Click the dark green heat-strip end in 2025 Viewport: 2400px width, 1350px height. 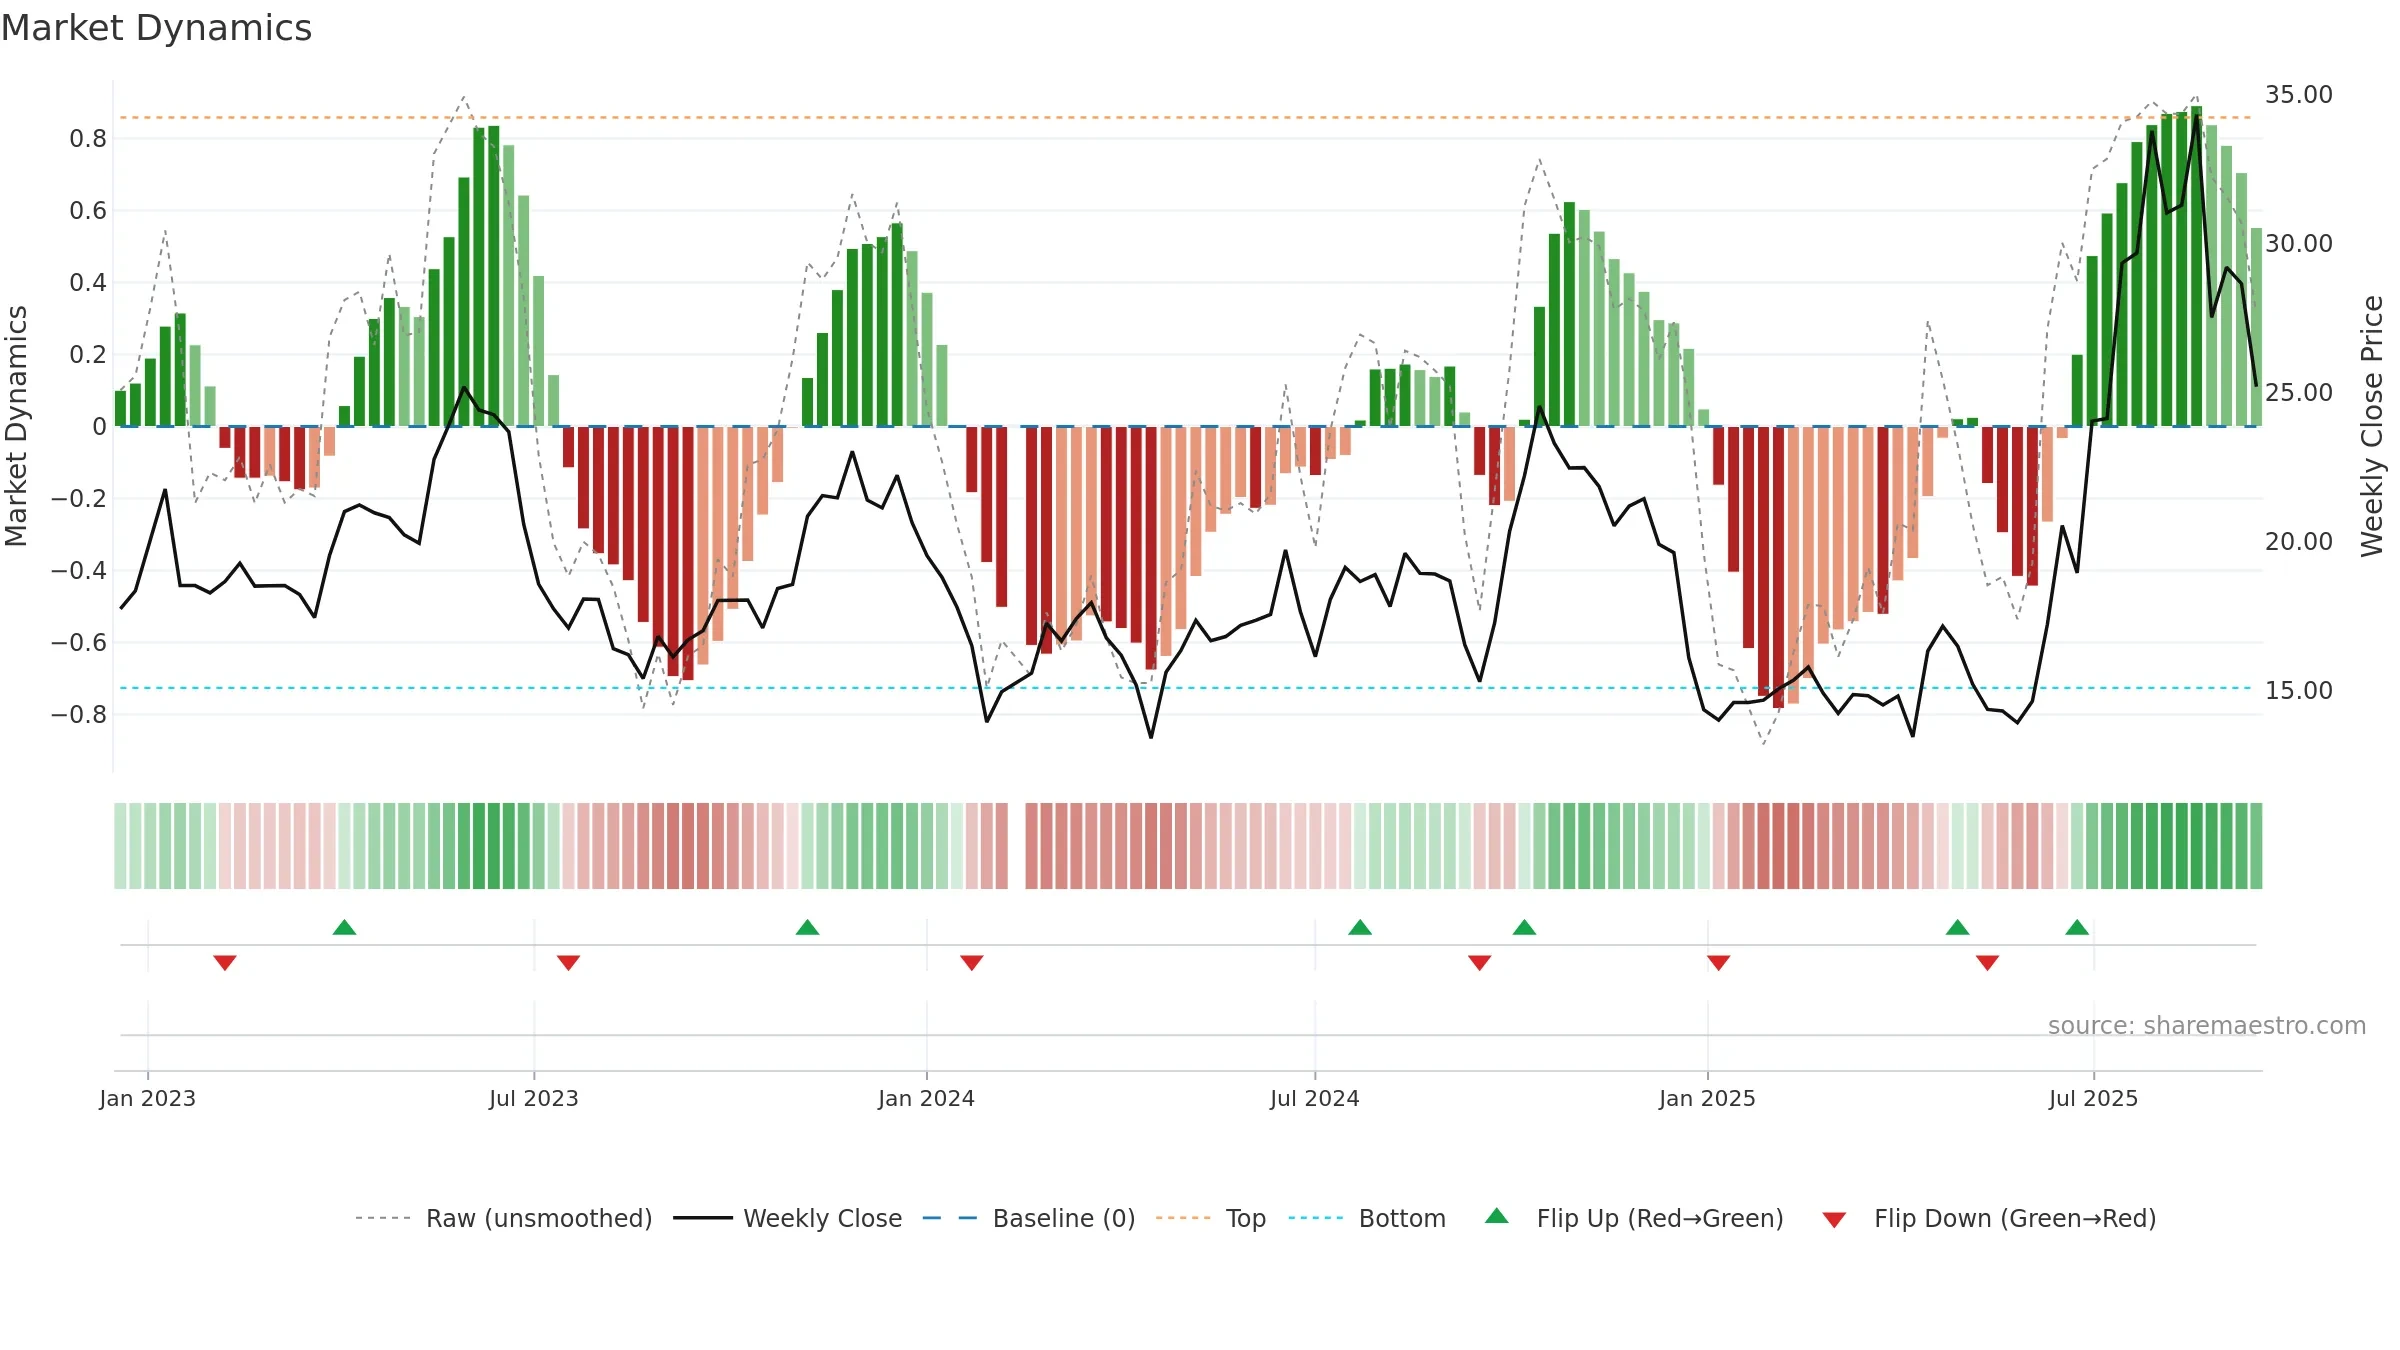click(x=2256, y=846)
